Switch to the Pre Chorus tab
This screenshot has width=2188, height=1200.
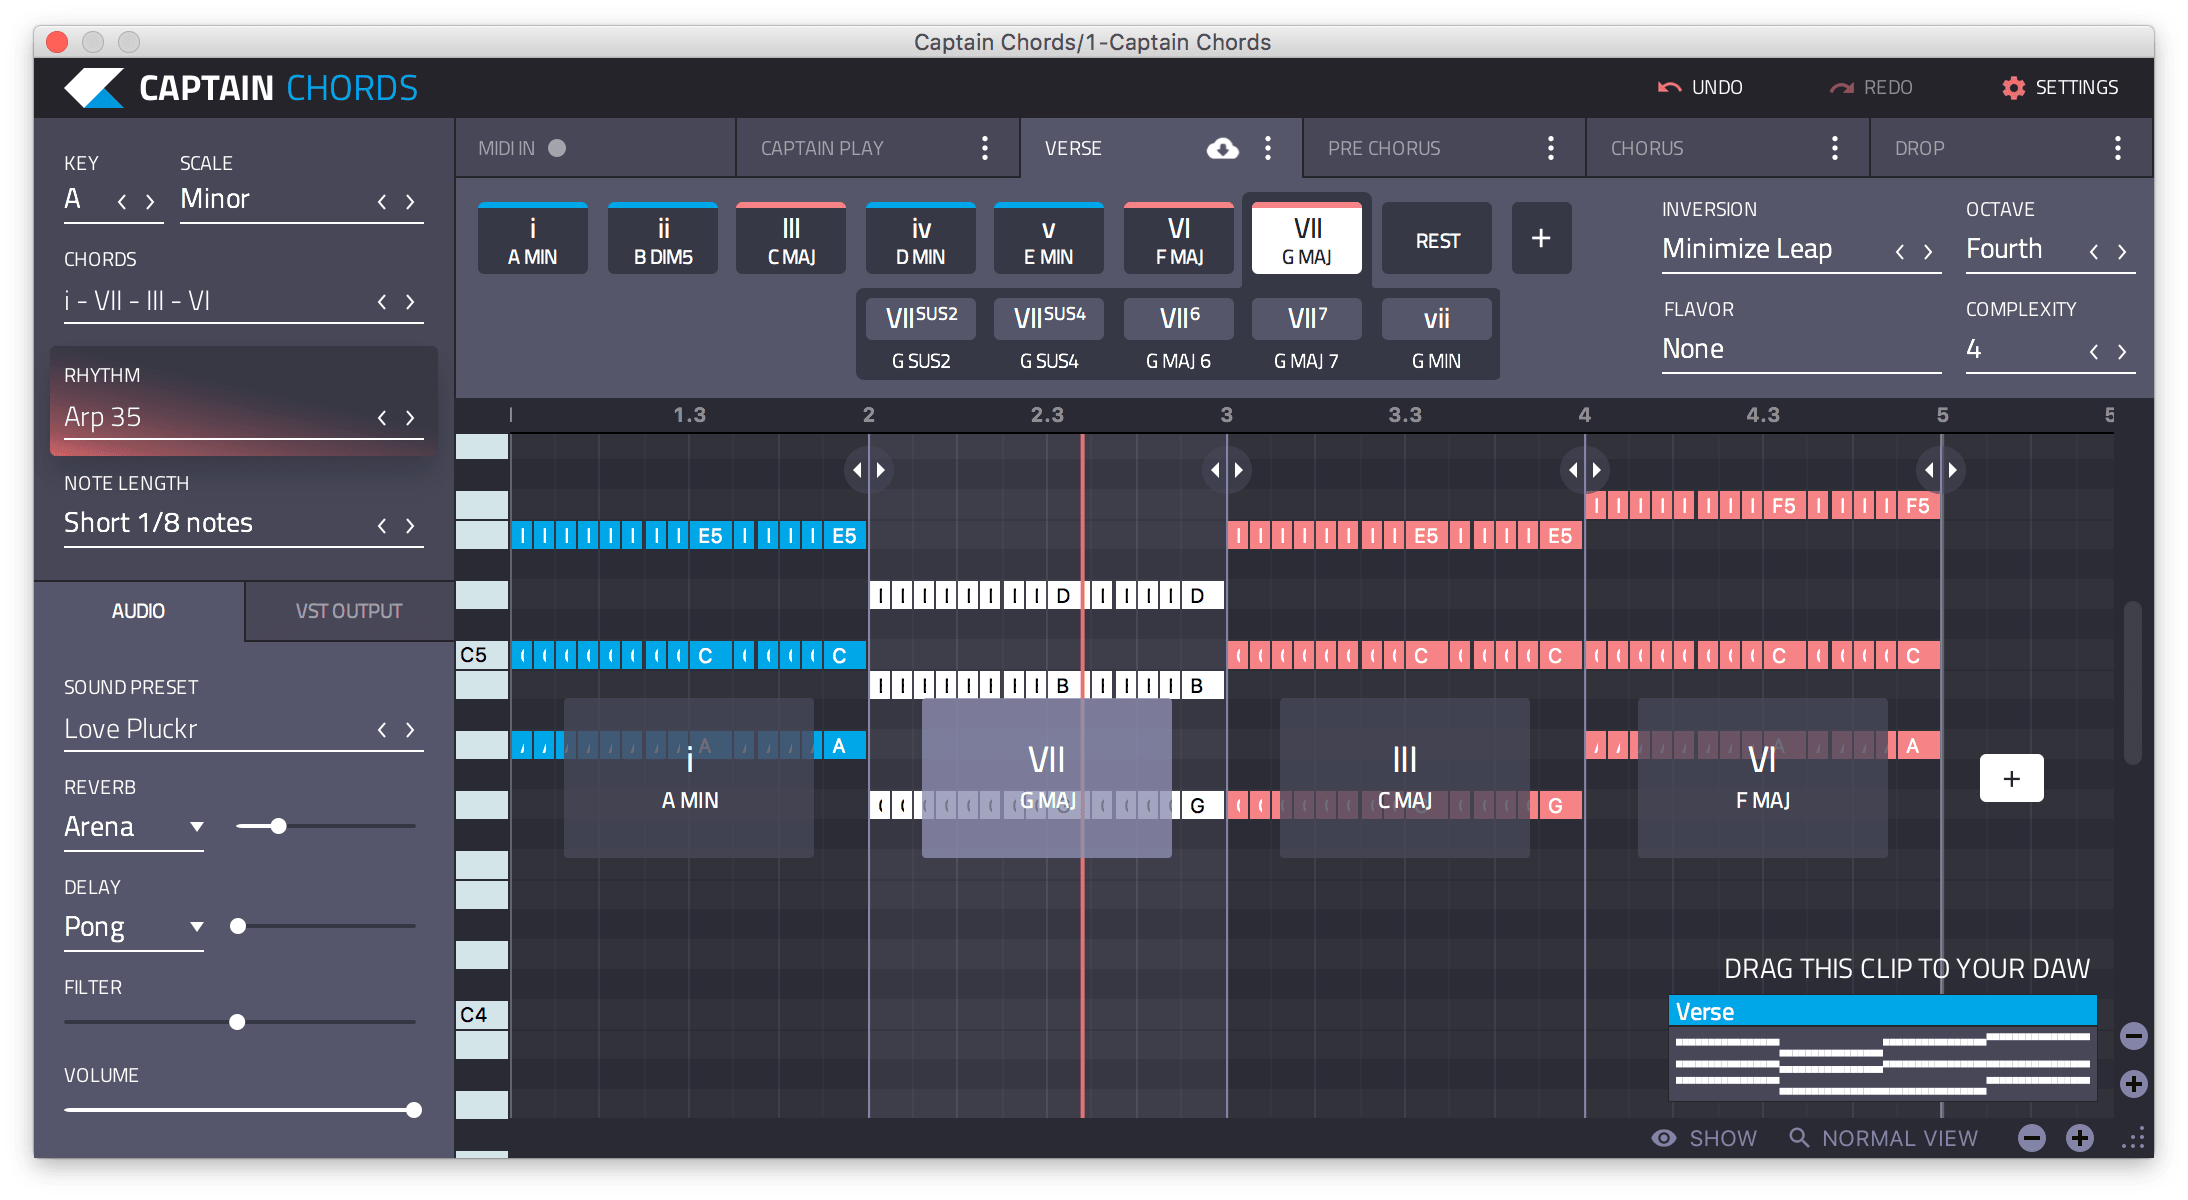pos(1384,149)
